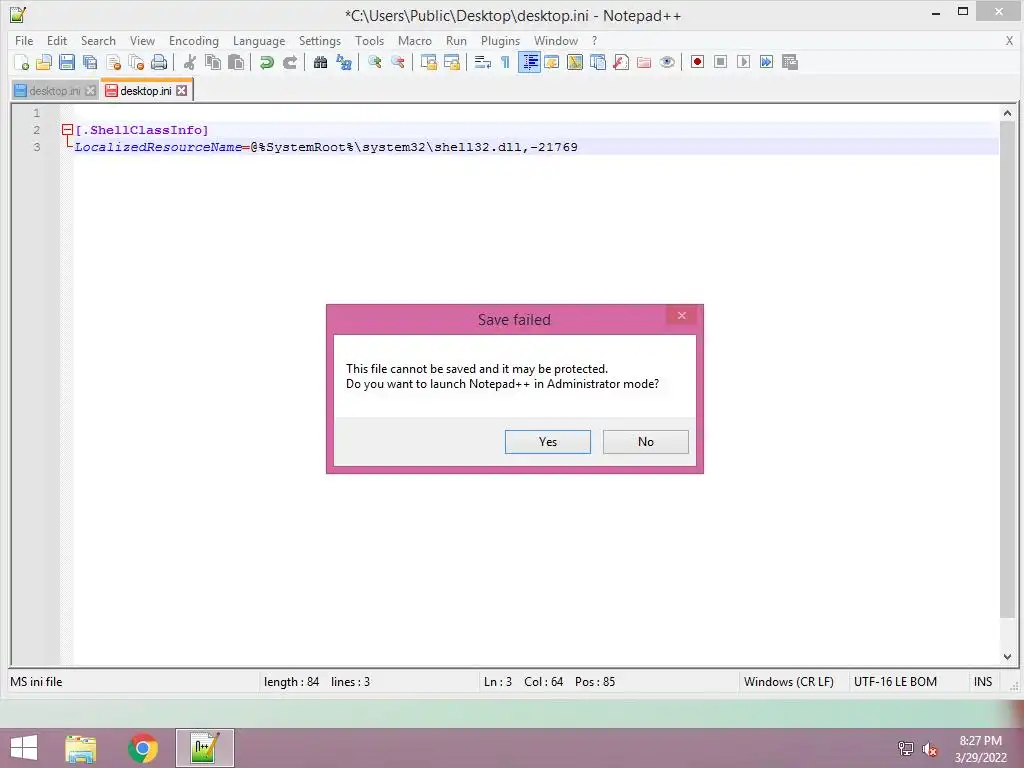Start macro recording with the red dot
1024x768 pixels.
(x=697, y=62)
